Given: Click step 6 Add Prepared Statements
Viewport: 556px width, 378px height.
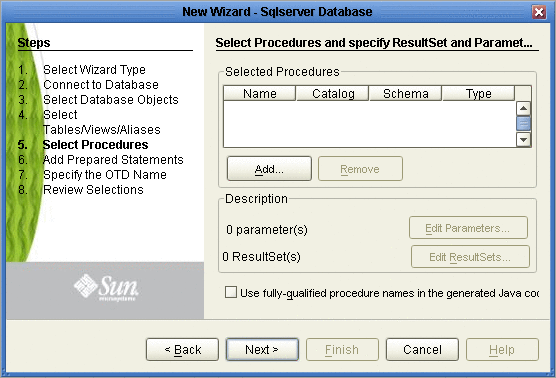Looking at the screenshot, I should tap(113, 160).
